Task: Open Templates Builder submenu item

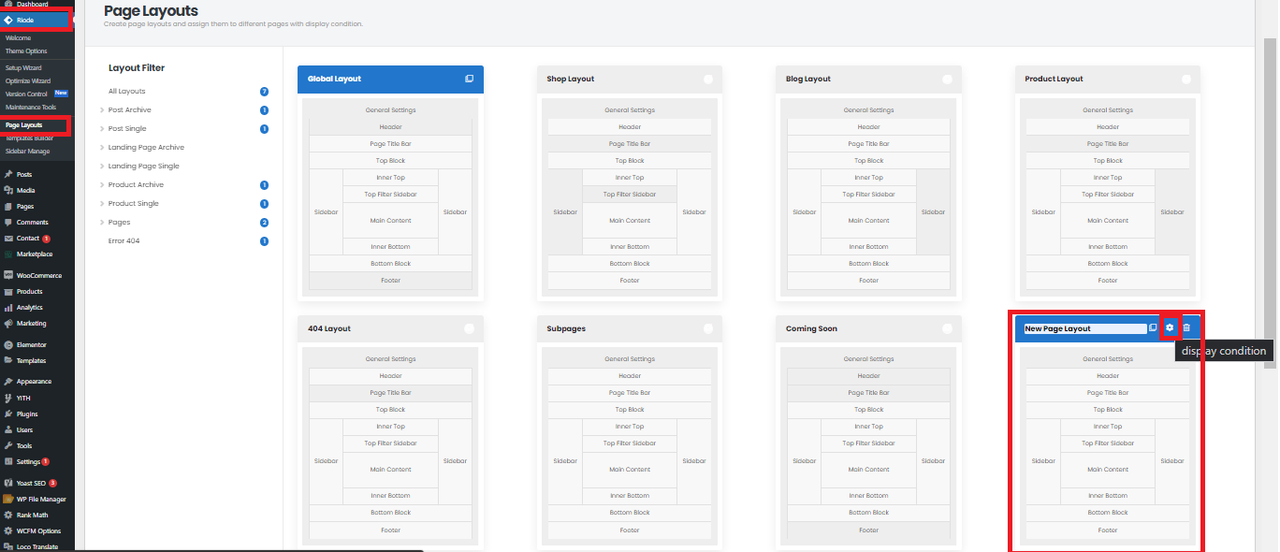Action: pos(28,138)
